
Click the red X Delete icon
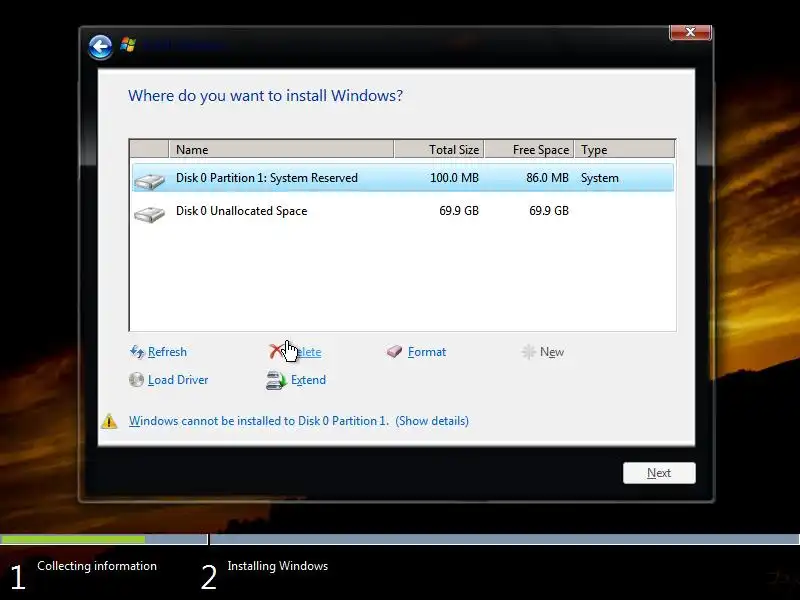pyautogui.click(x=276, y=351)
